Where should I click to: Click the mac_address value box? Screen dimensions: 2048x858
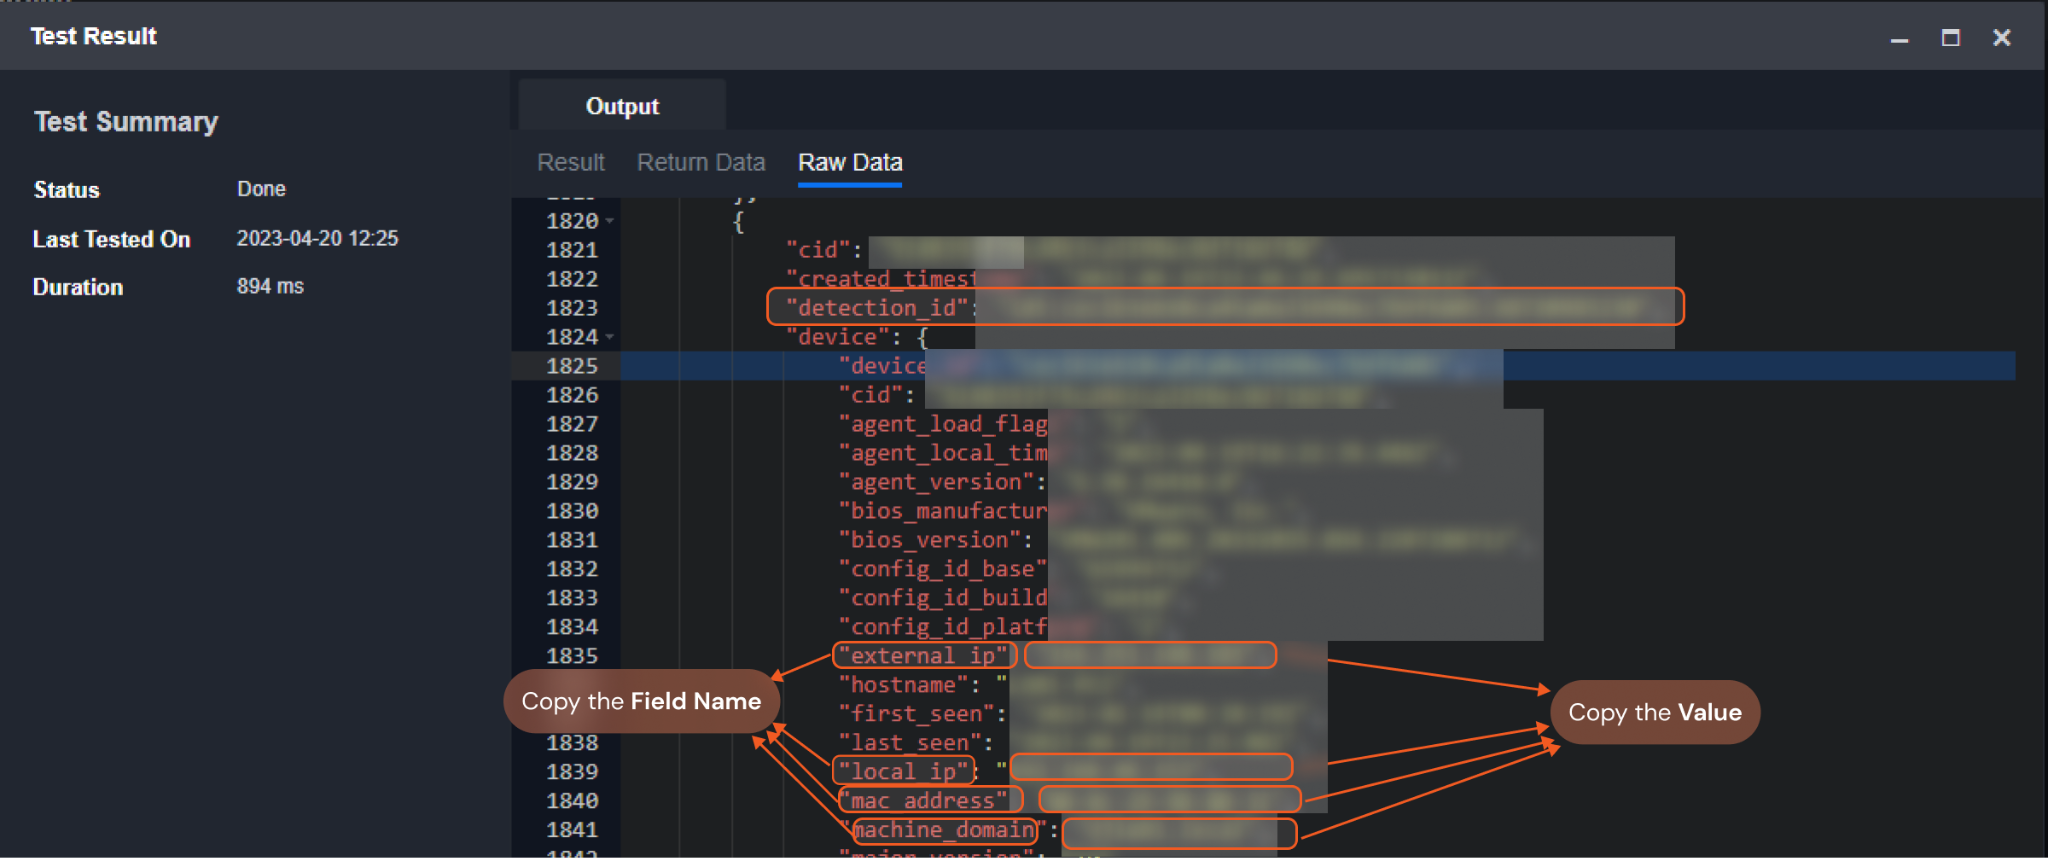point(1169,800)
